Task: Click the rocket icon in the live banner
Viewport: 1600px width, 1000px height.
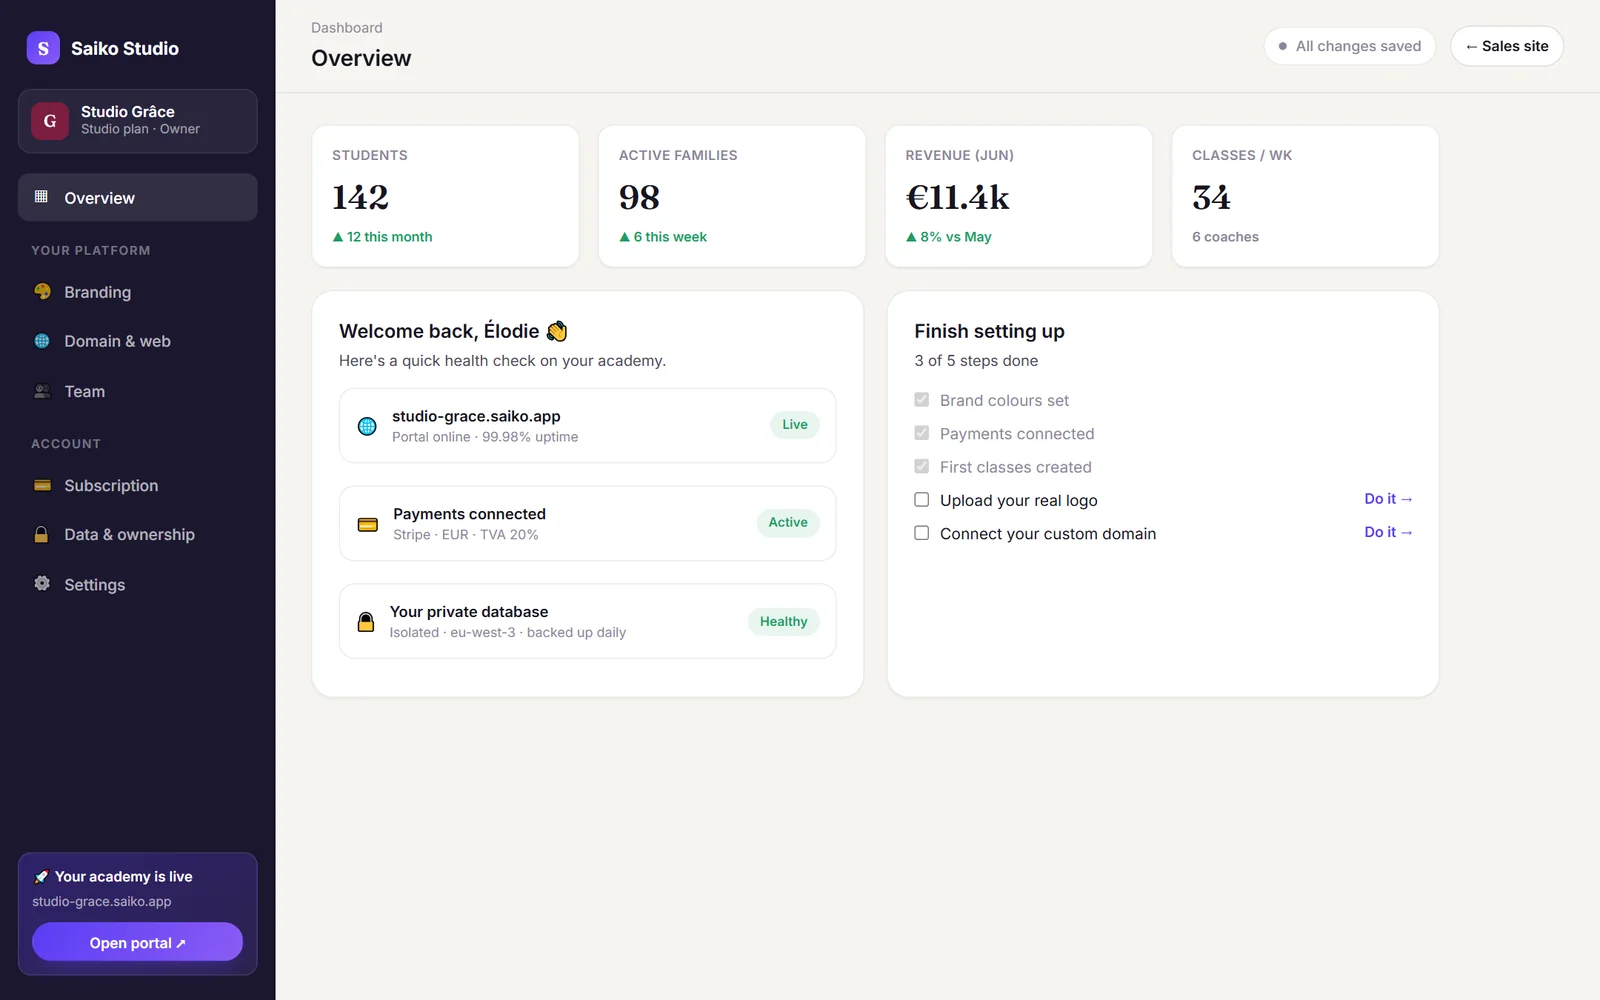Action: pyautogui.click(x=41, y=877)
